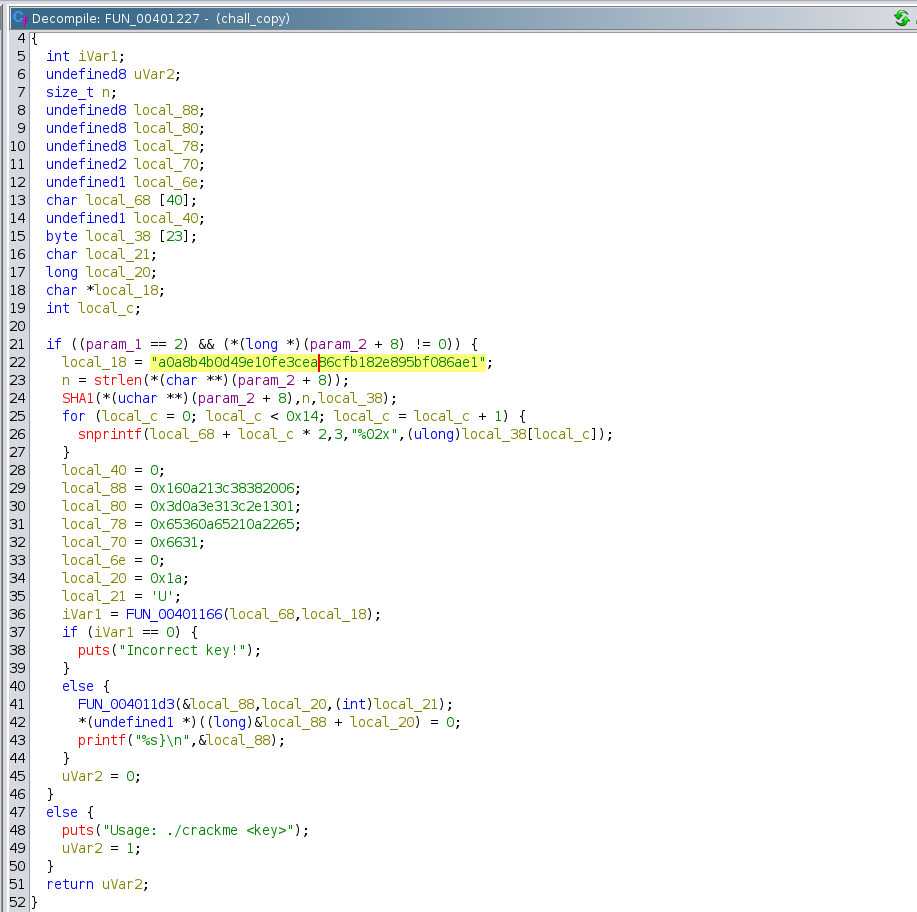Click the 0x1a value assigned to local_20

coord(166,579)
